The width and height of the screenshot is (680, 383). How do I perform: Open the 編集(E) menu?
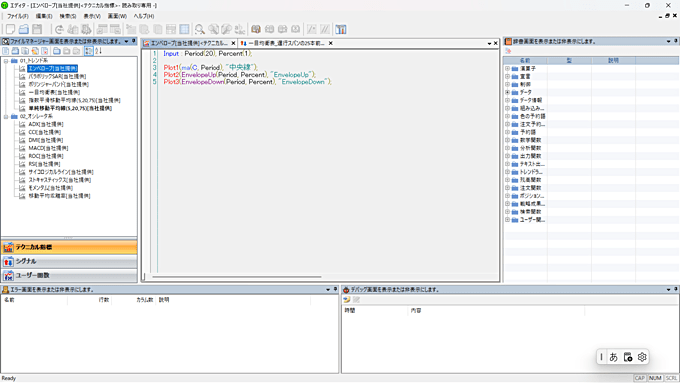coord(44,16)
